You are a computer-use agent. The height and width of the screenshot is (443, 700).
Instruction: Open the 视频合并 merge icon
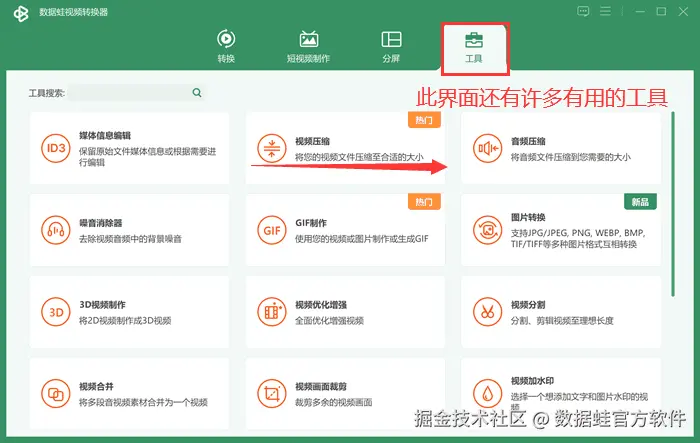(x=56, y=394)
